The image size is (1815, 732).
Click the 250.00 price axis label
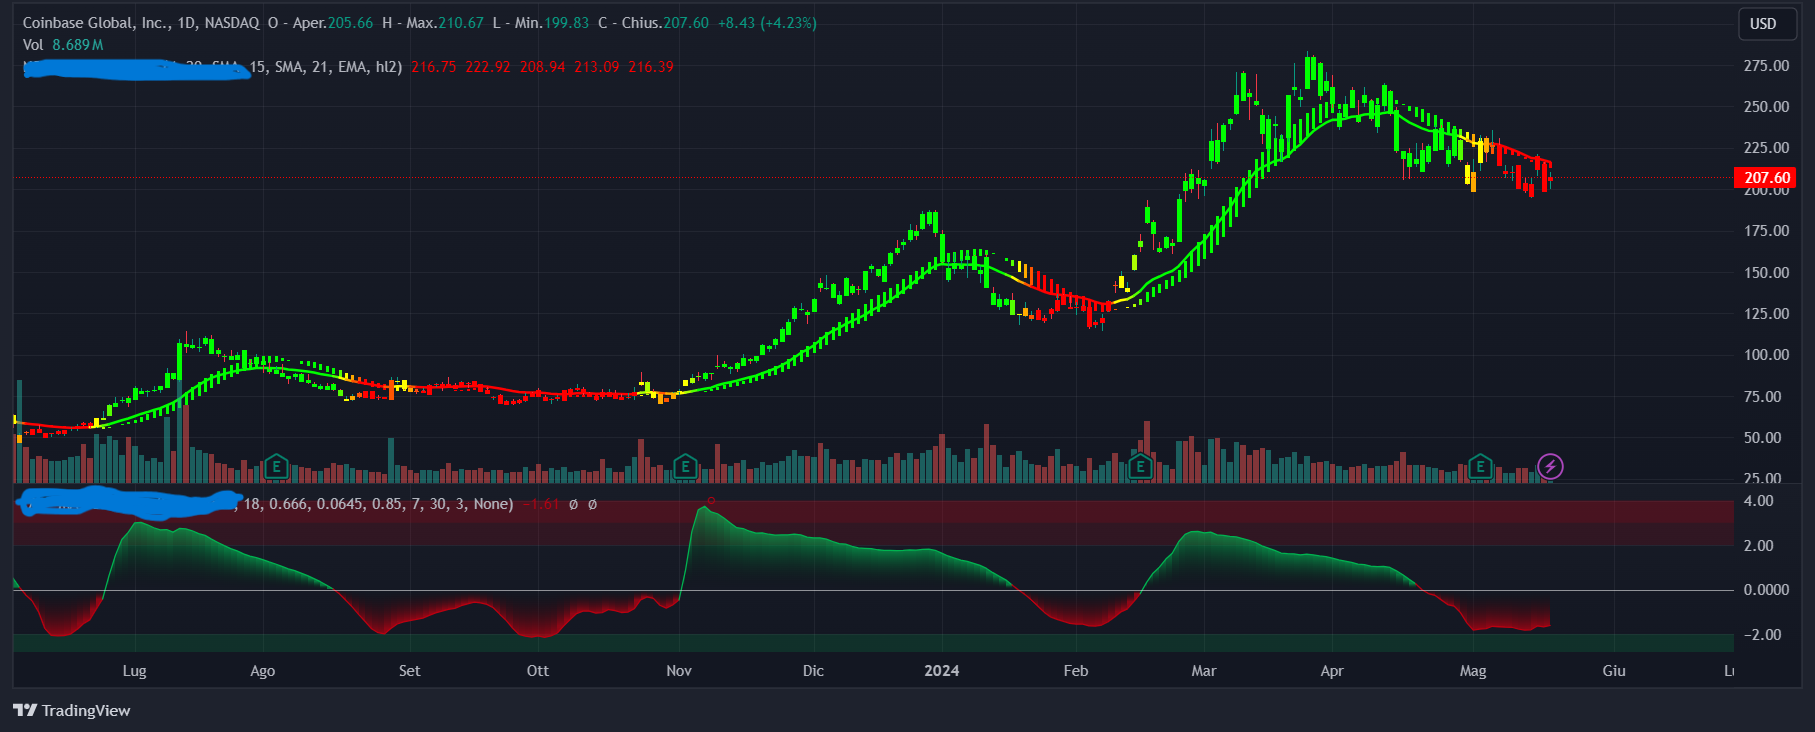click(x=1766, y=107)
